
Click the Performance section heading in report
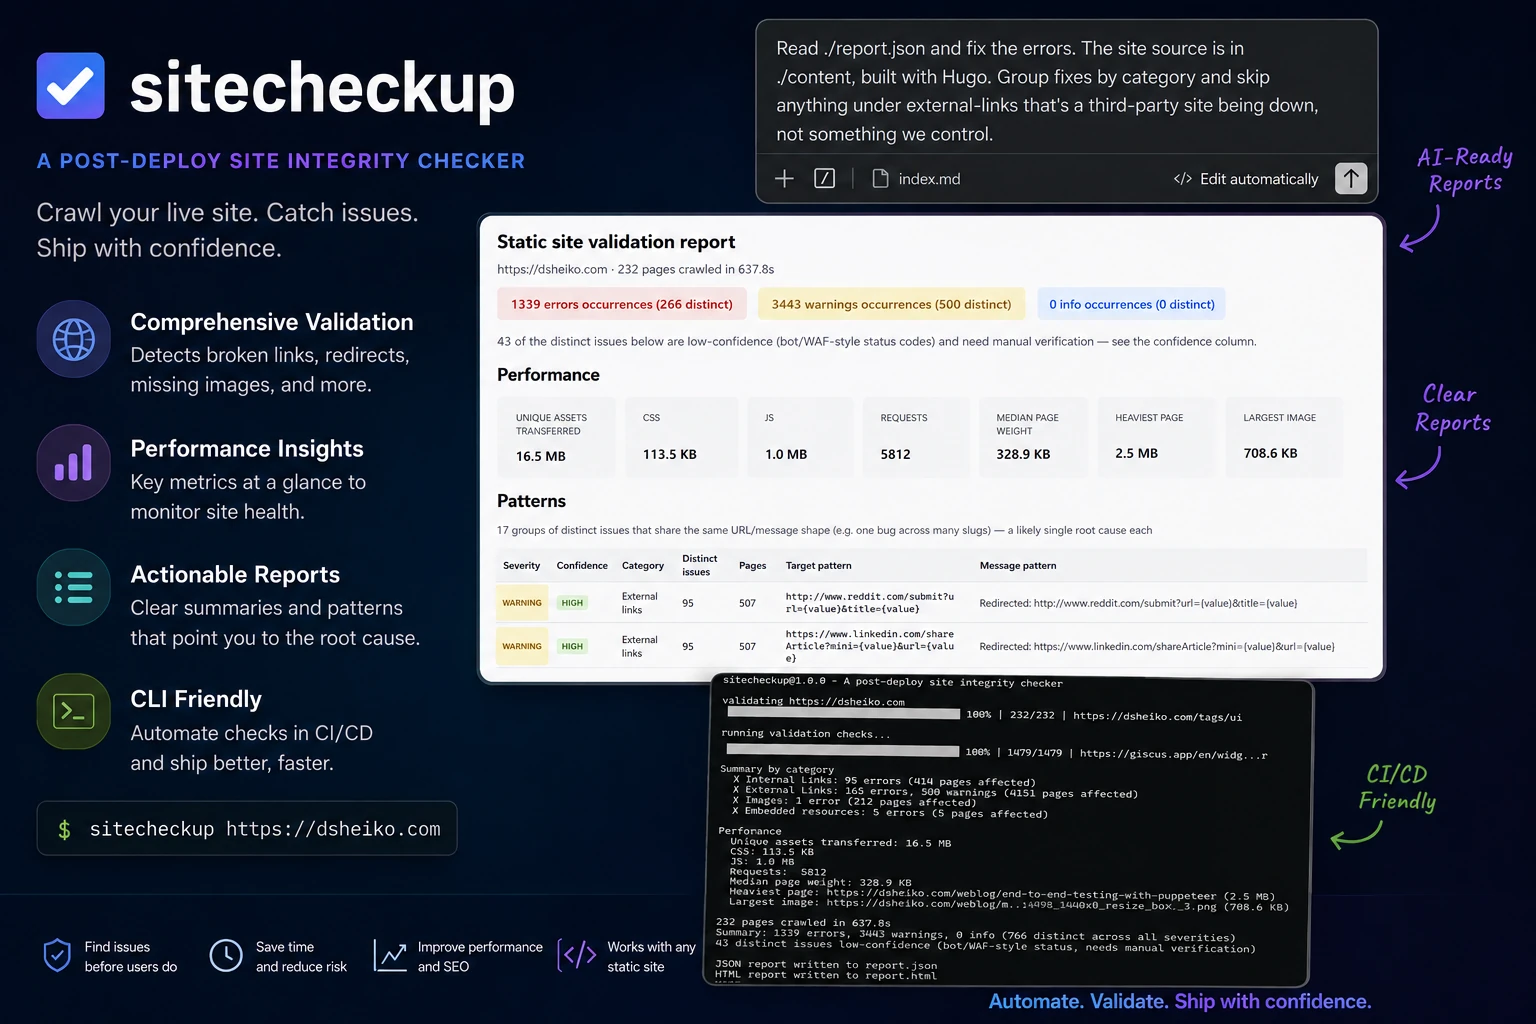(548, 375)
